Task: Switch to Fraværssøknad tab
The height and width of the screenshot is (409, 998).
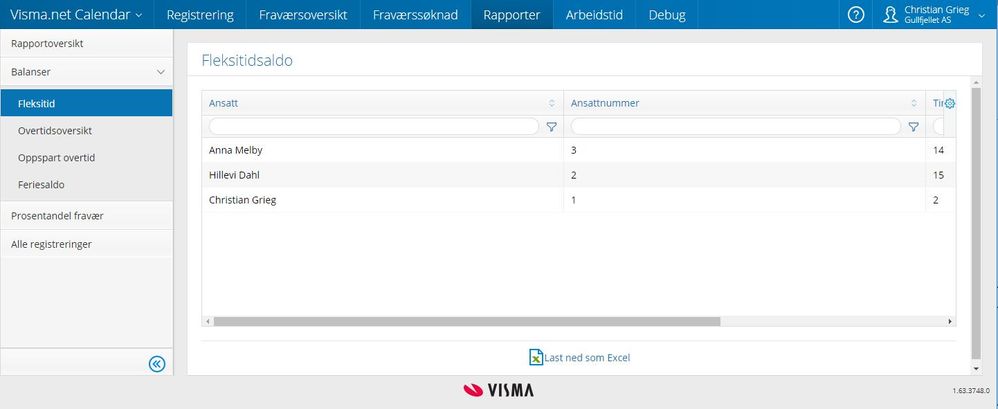Action: point(416,15)
